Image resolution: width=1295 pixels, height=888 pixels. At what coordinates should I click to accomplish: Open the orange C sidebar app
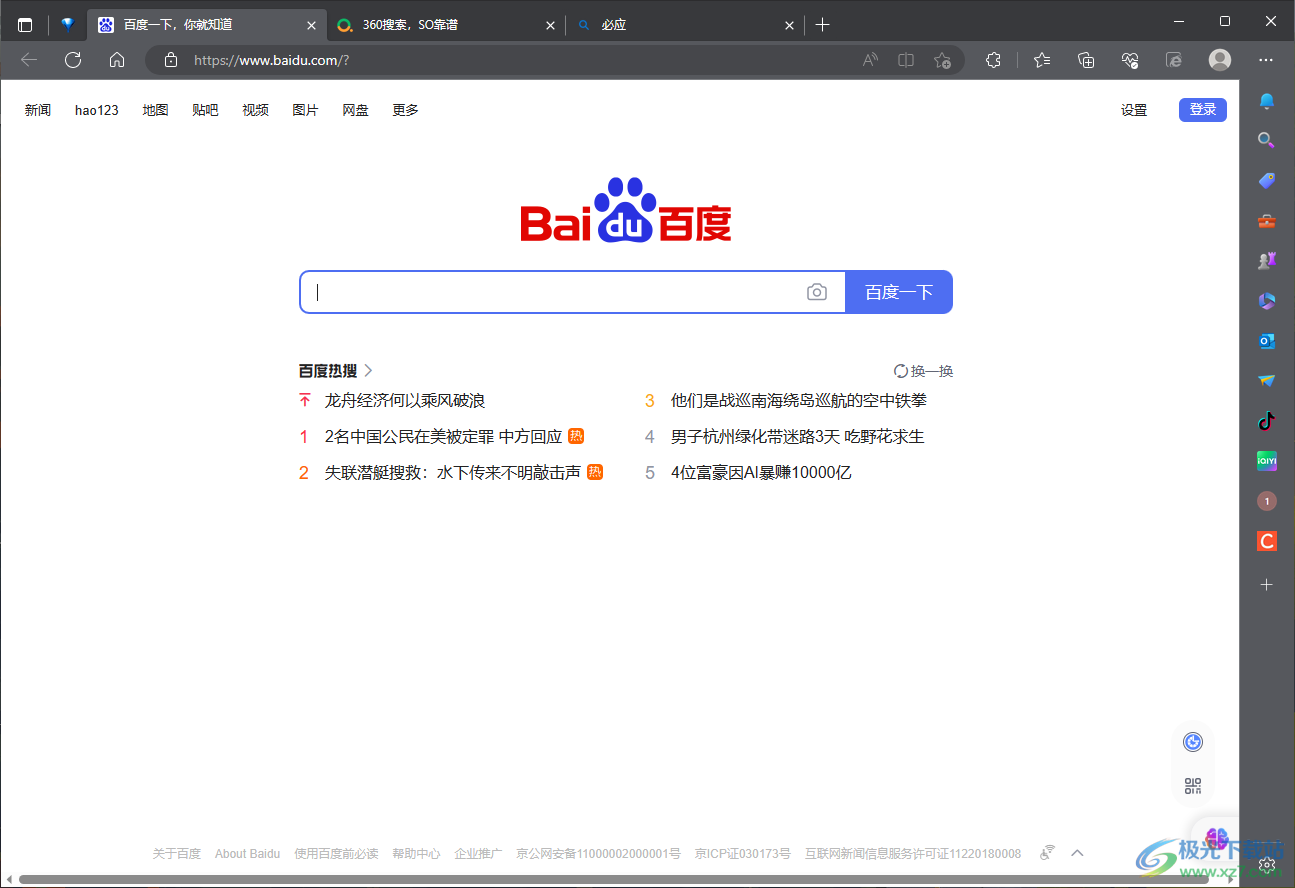1267,541
